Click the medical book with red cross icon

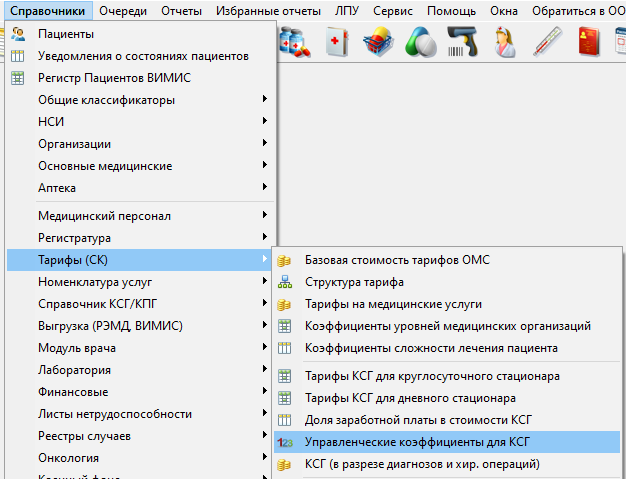tap(337, 43)
